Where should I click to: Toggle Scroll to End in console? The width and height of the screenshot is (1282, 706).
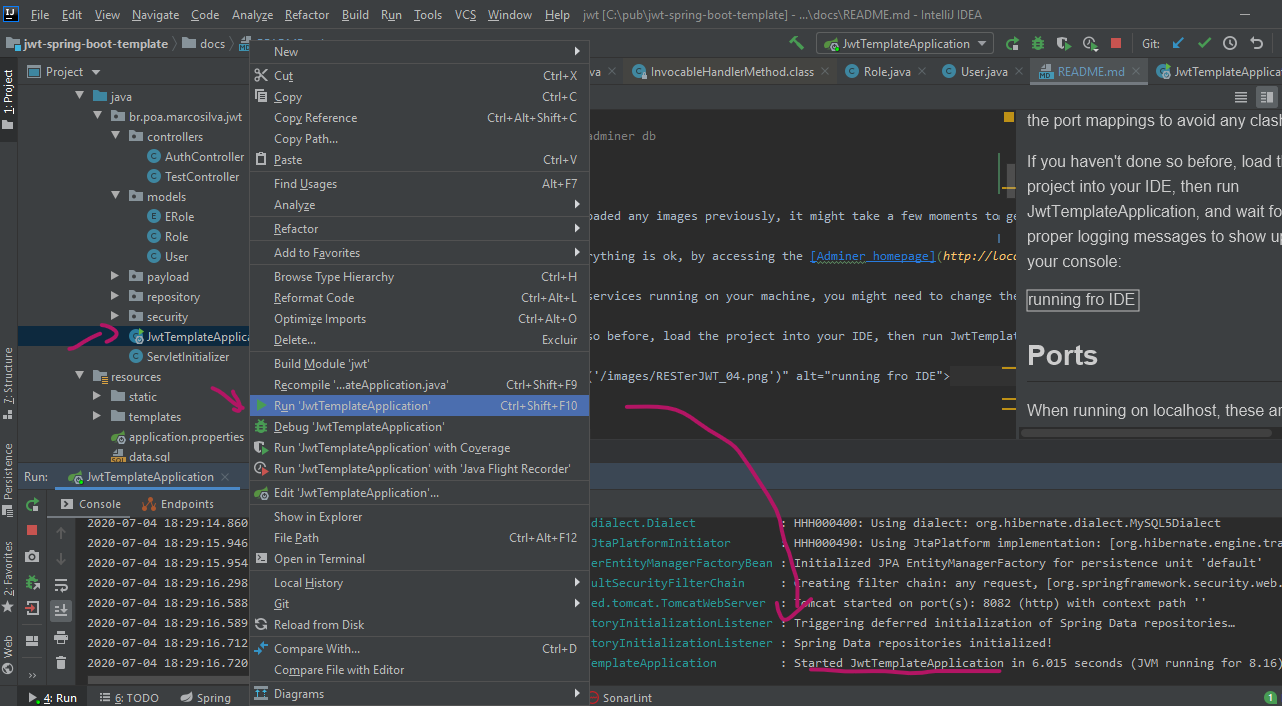[61, 610]
